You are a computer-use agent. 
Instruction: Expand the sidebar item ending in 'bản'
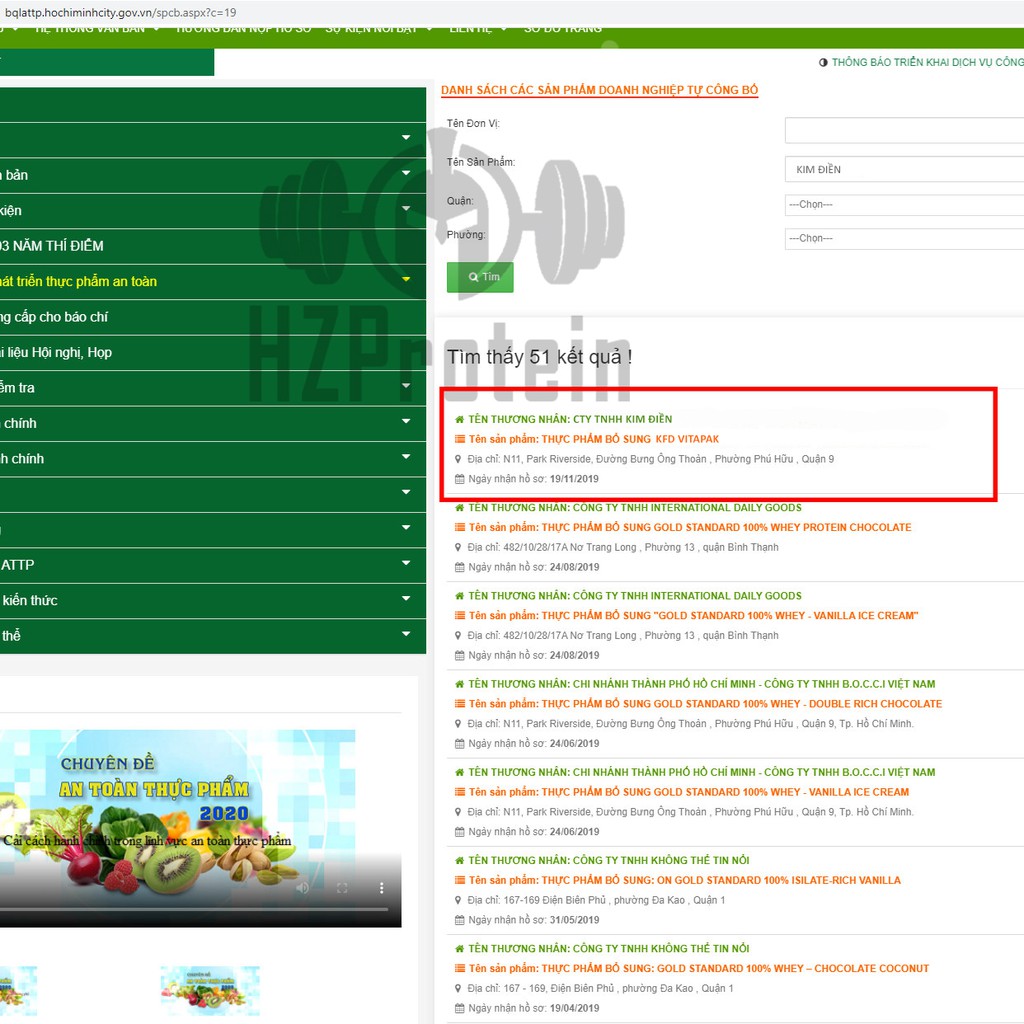[406, 173]
